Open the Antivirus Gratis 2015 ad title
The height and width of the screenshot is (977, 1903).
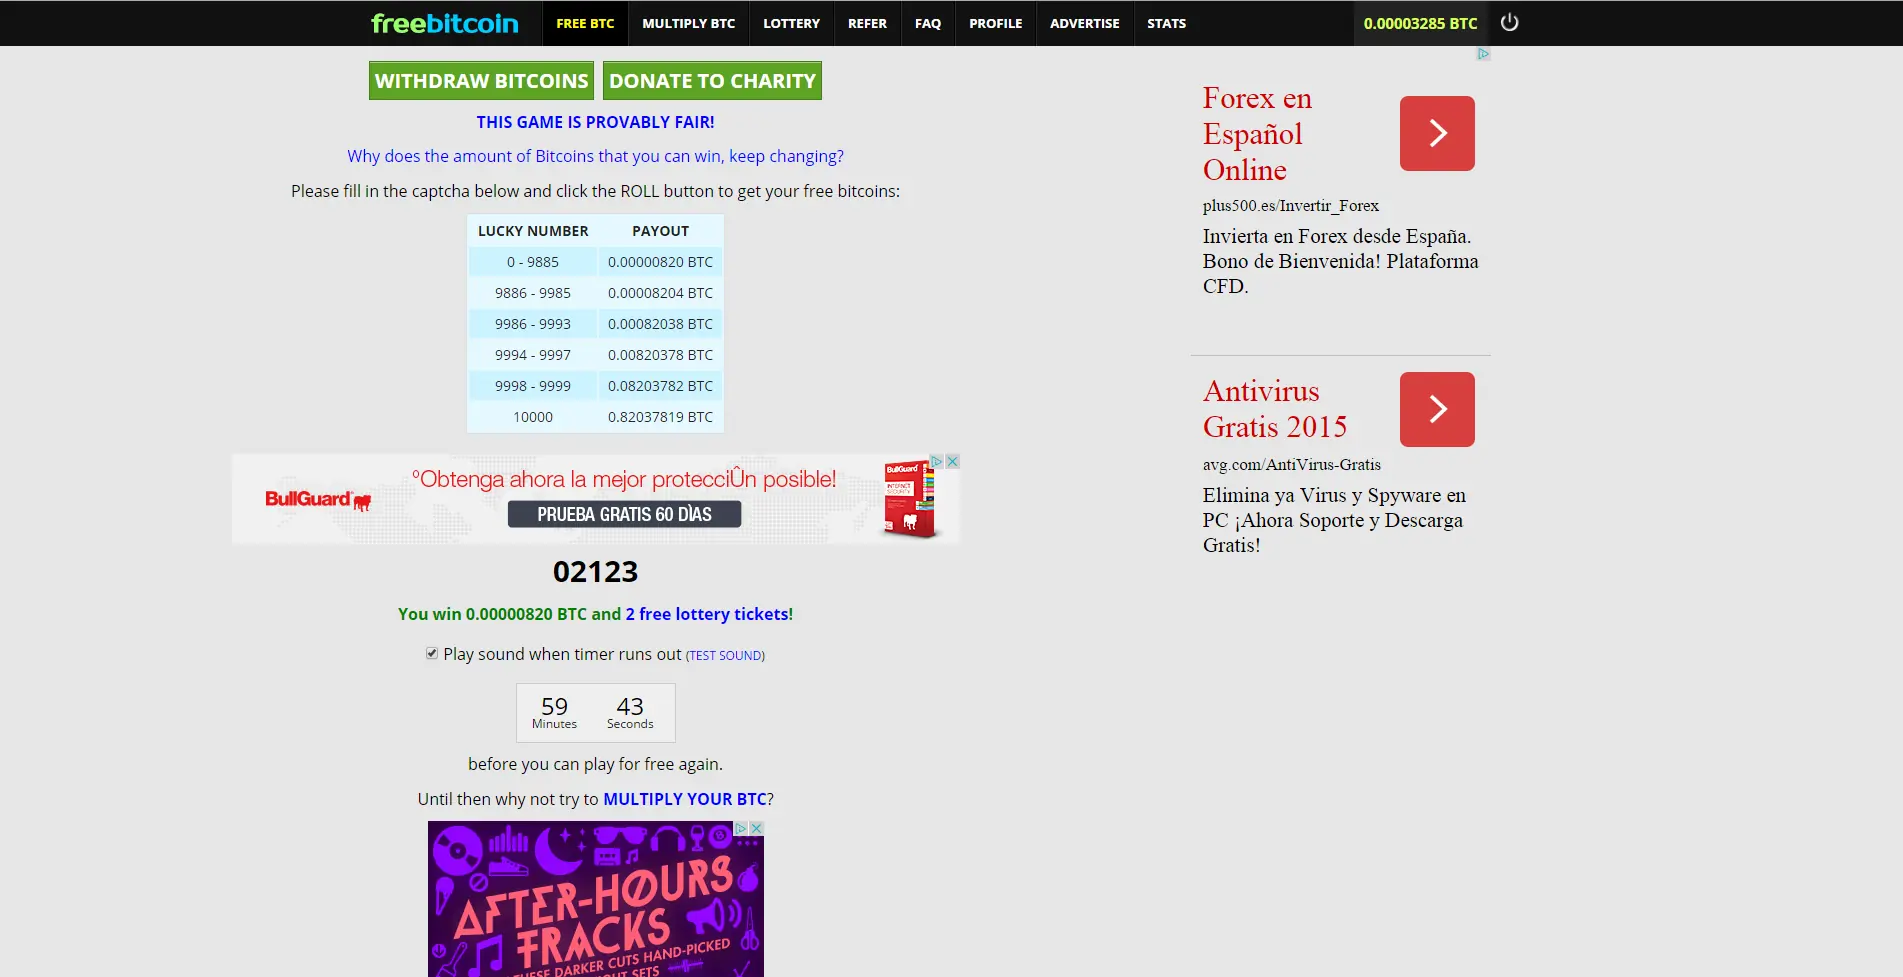coord(1275,409)
